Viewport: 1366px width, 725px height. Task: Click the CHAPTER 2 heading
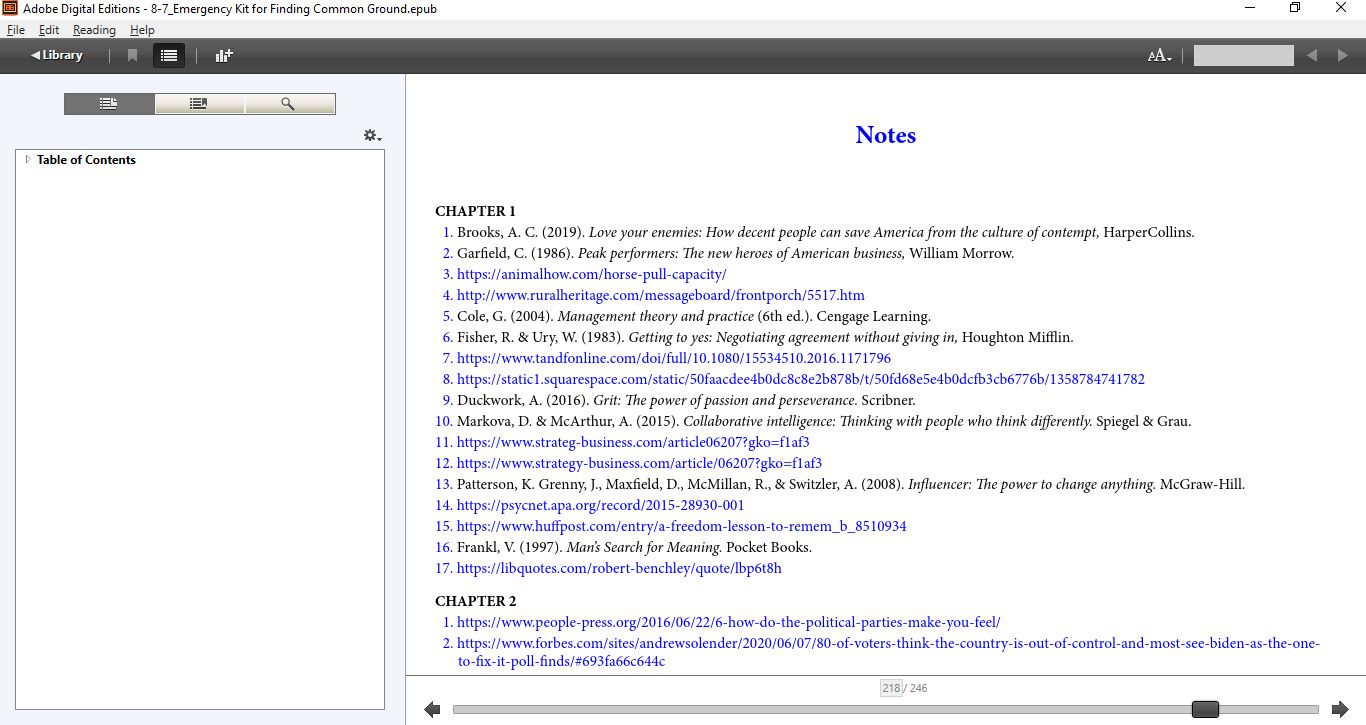(476, 601)
